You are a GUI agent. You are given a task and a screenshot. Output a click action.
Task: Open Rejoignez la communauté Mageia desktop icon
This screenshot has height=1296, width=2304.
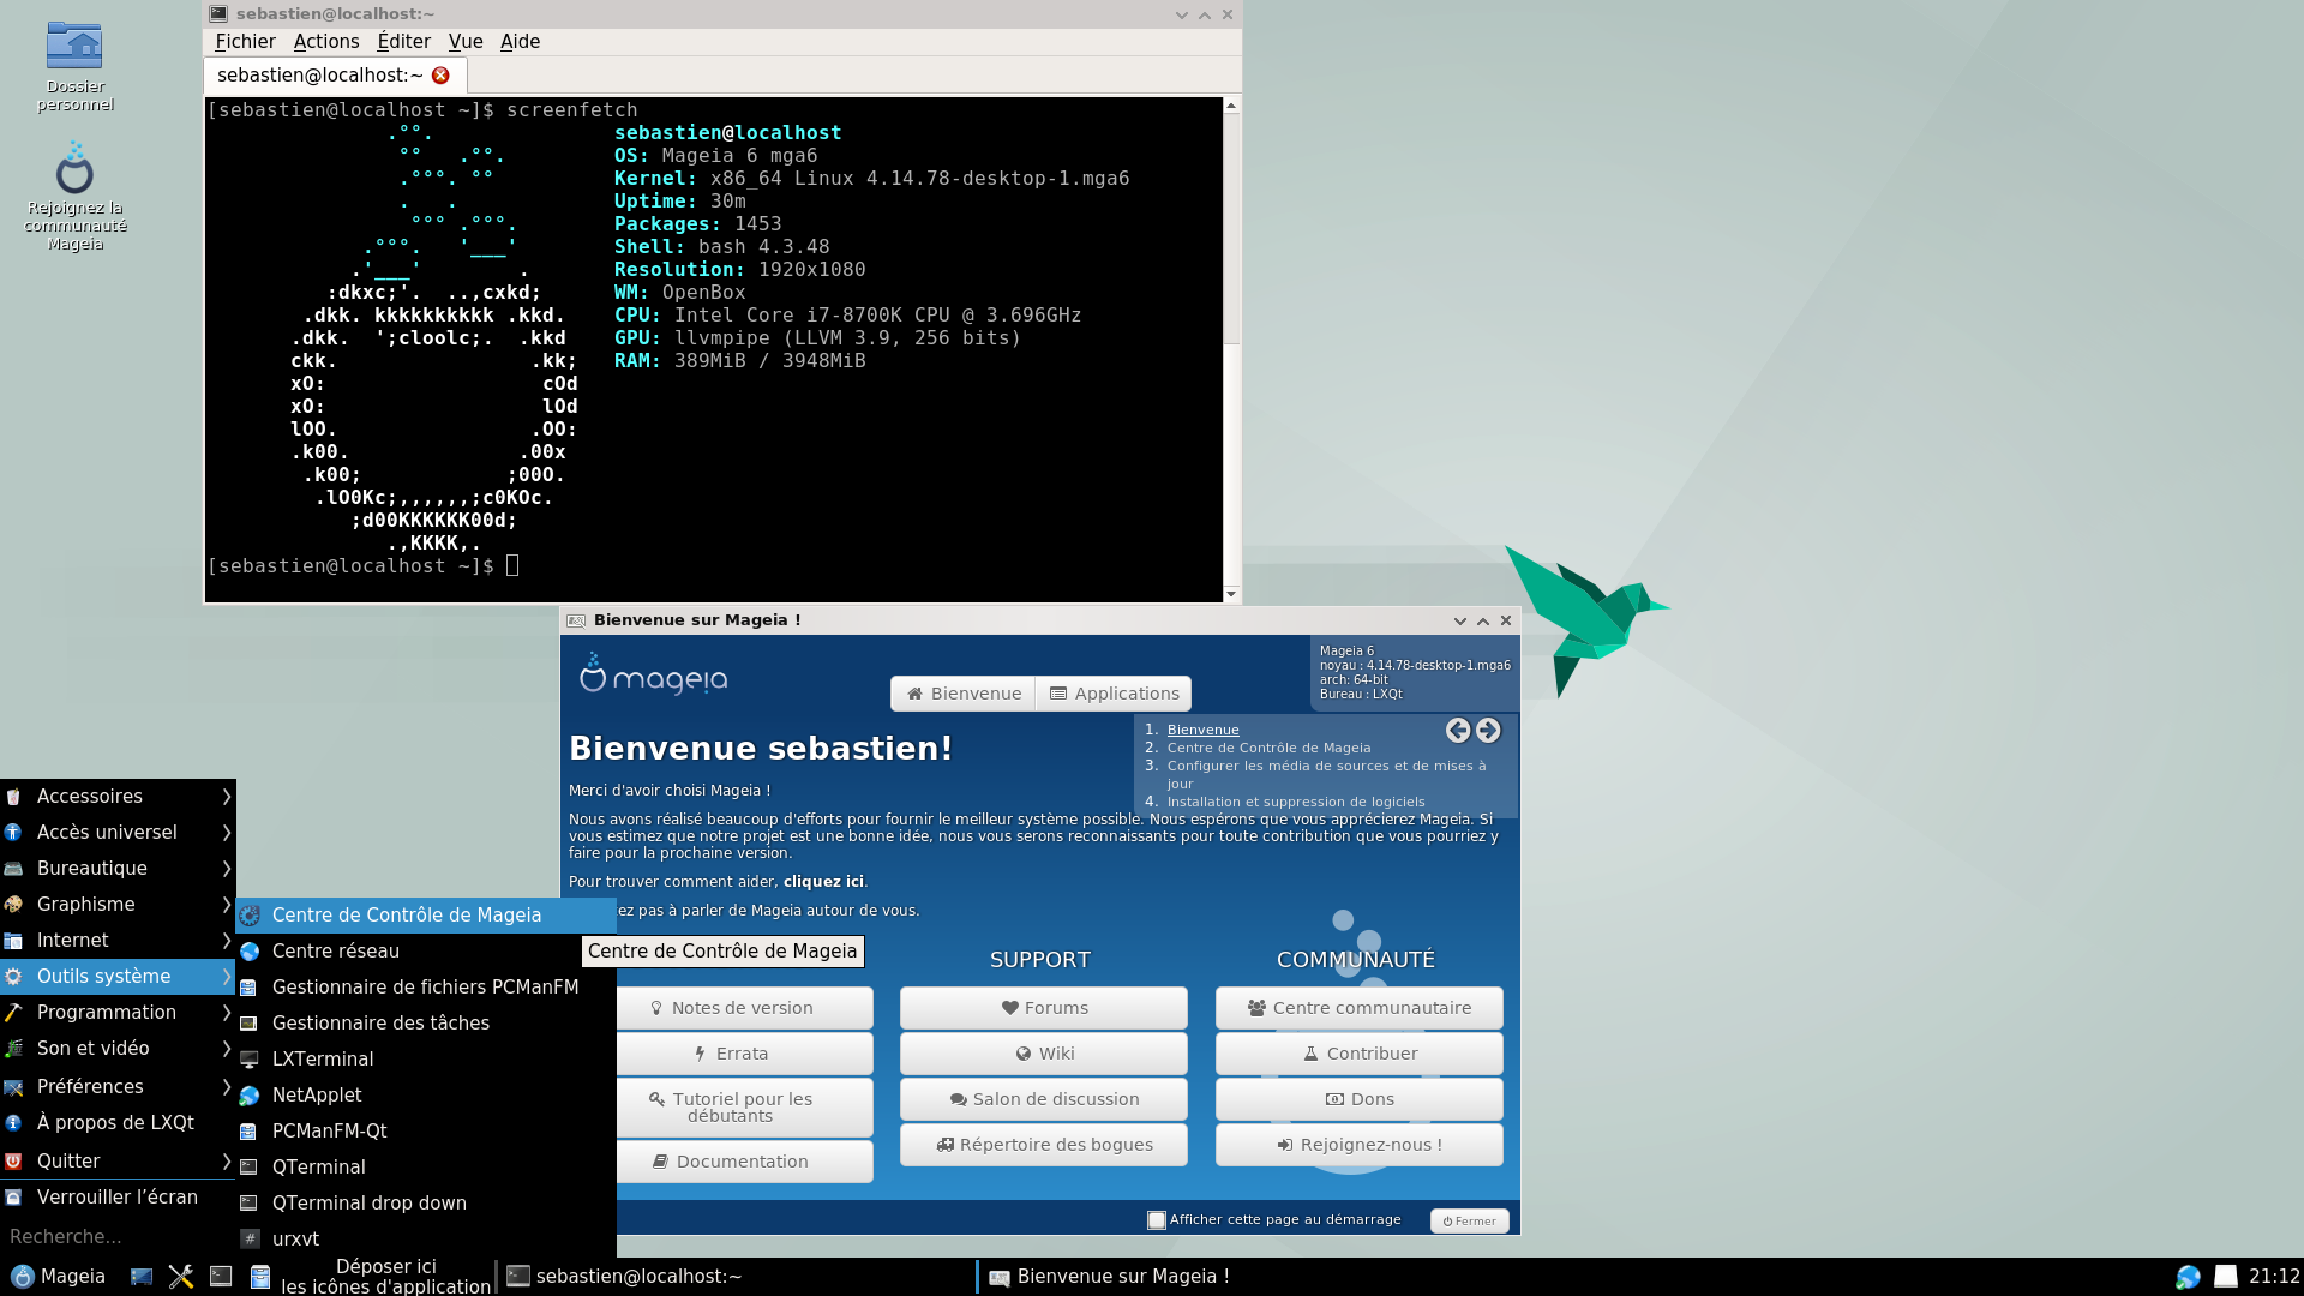(x=75, y=196)
